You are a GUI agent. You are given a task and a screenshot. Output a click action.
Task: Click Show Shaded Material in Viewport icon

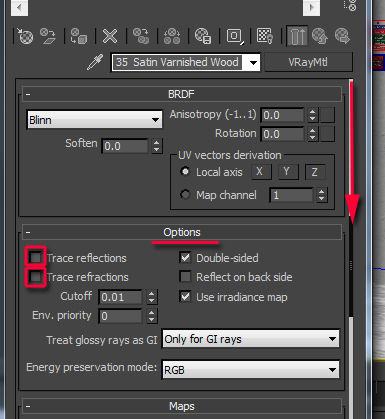point(265,36)
